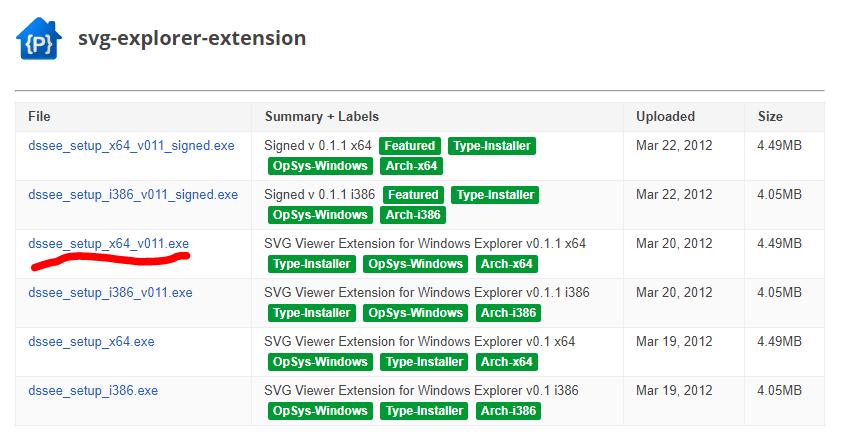The width and height of the screenshot is (843, 439).
Task: Click the Size column header
Action: [770, 117]
